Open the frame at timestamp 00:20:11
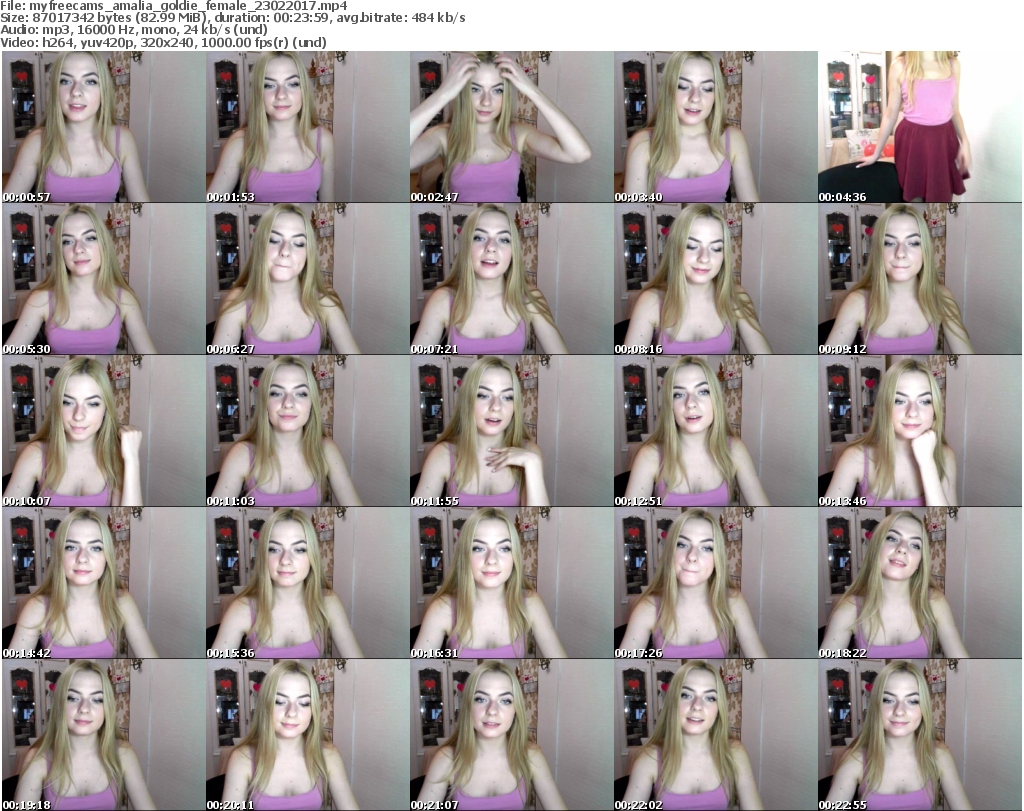Screen dimensions: 1024x811 [x=308, y=735]
